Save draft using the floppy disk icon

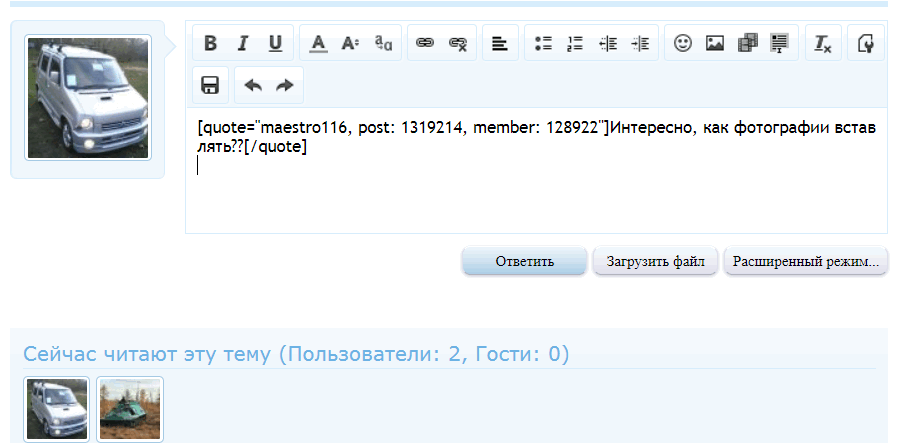coord(211,85)
